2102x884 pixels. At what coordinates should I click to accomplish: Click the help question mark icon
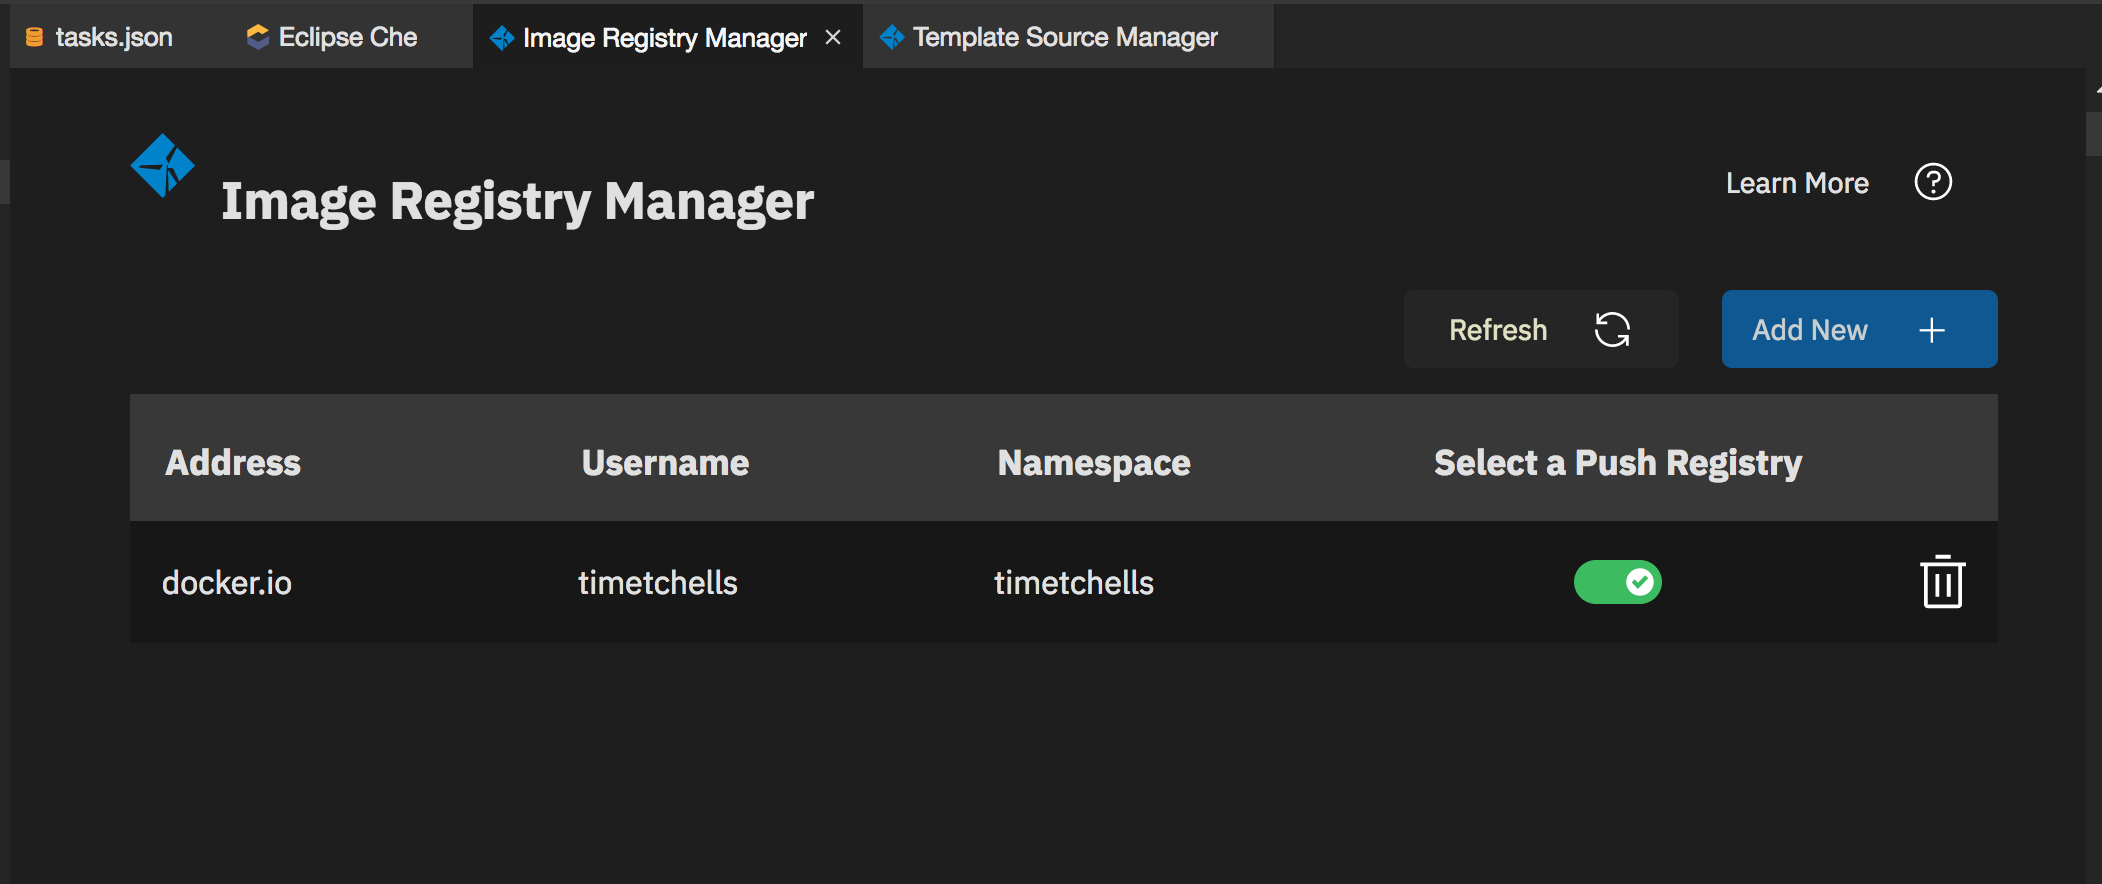[x=1932, y=182]
